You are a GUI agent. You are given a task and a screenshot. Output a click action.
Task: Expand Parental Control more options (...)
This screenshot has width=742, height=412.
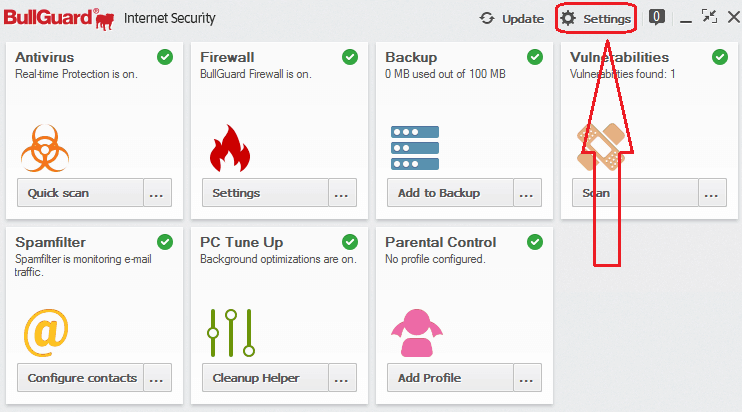click(x=527, y=377)
